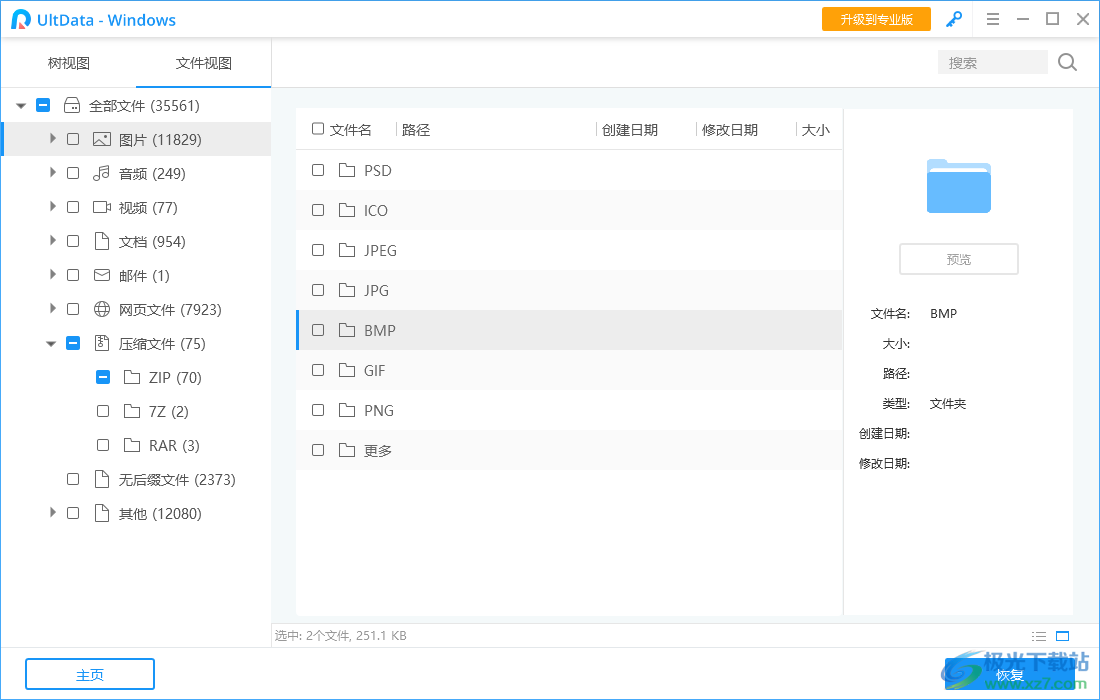
Task: Expand the 其他 tree node
Action: 52,513
